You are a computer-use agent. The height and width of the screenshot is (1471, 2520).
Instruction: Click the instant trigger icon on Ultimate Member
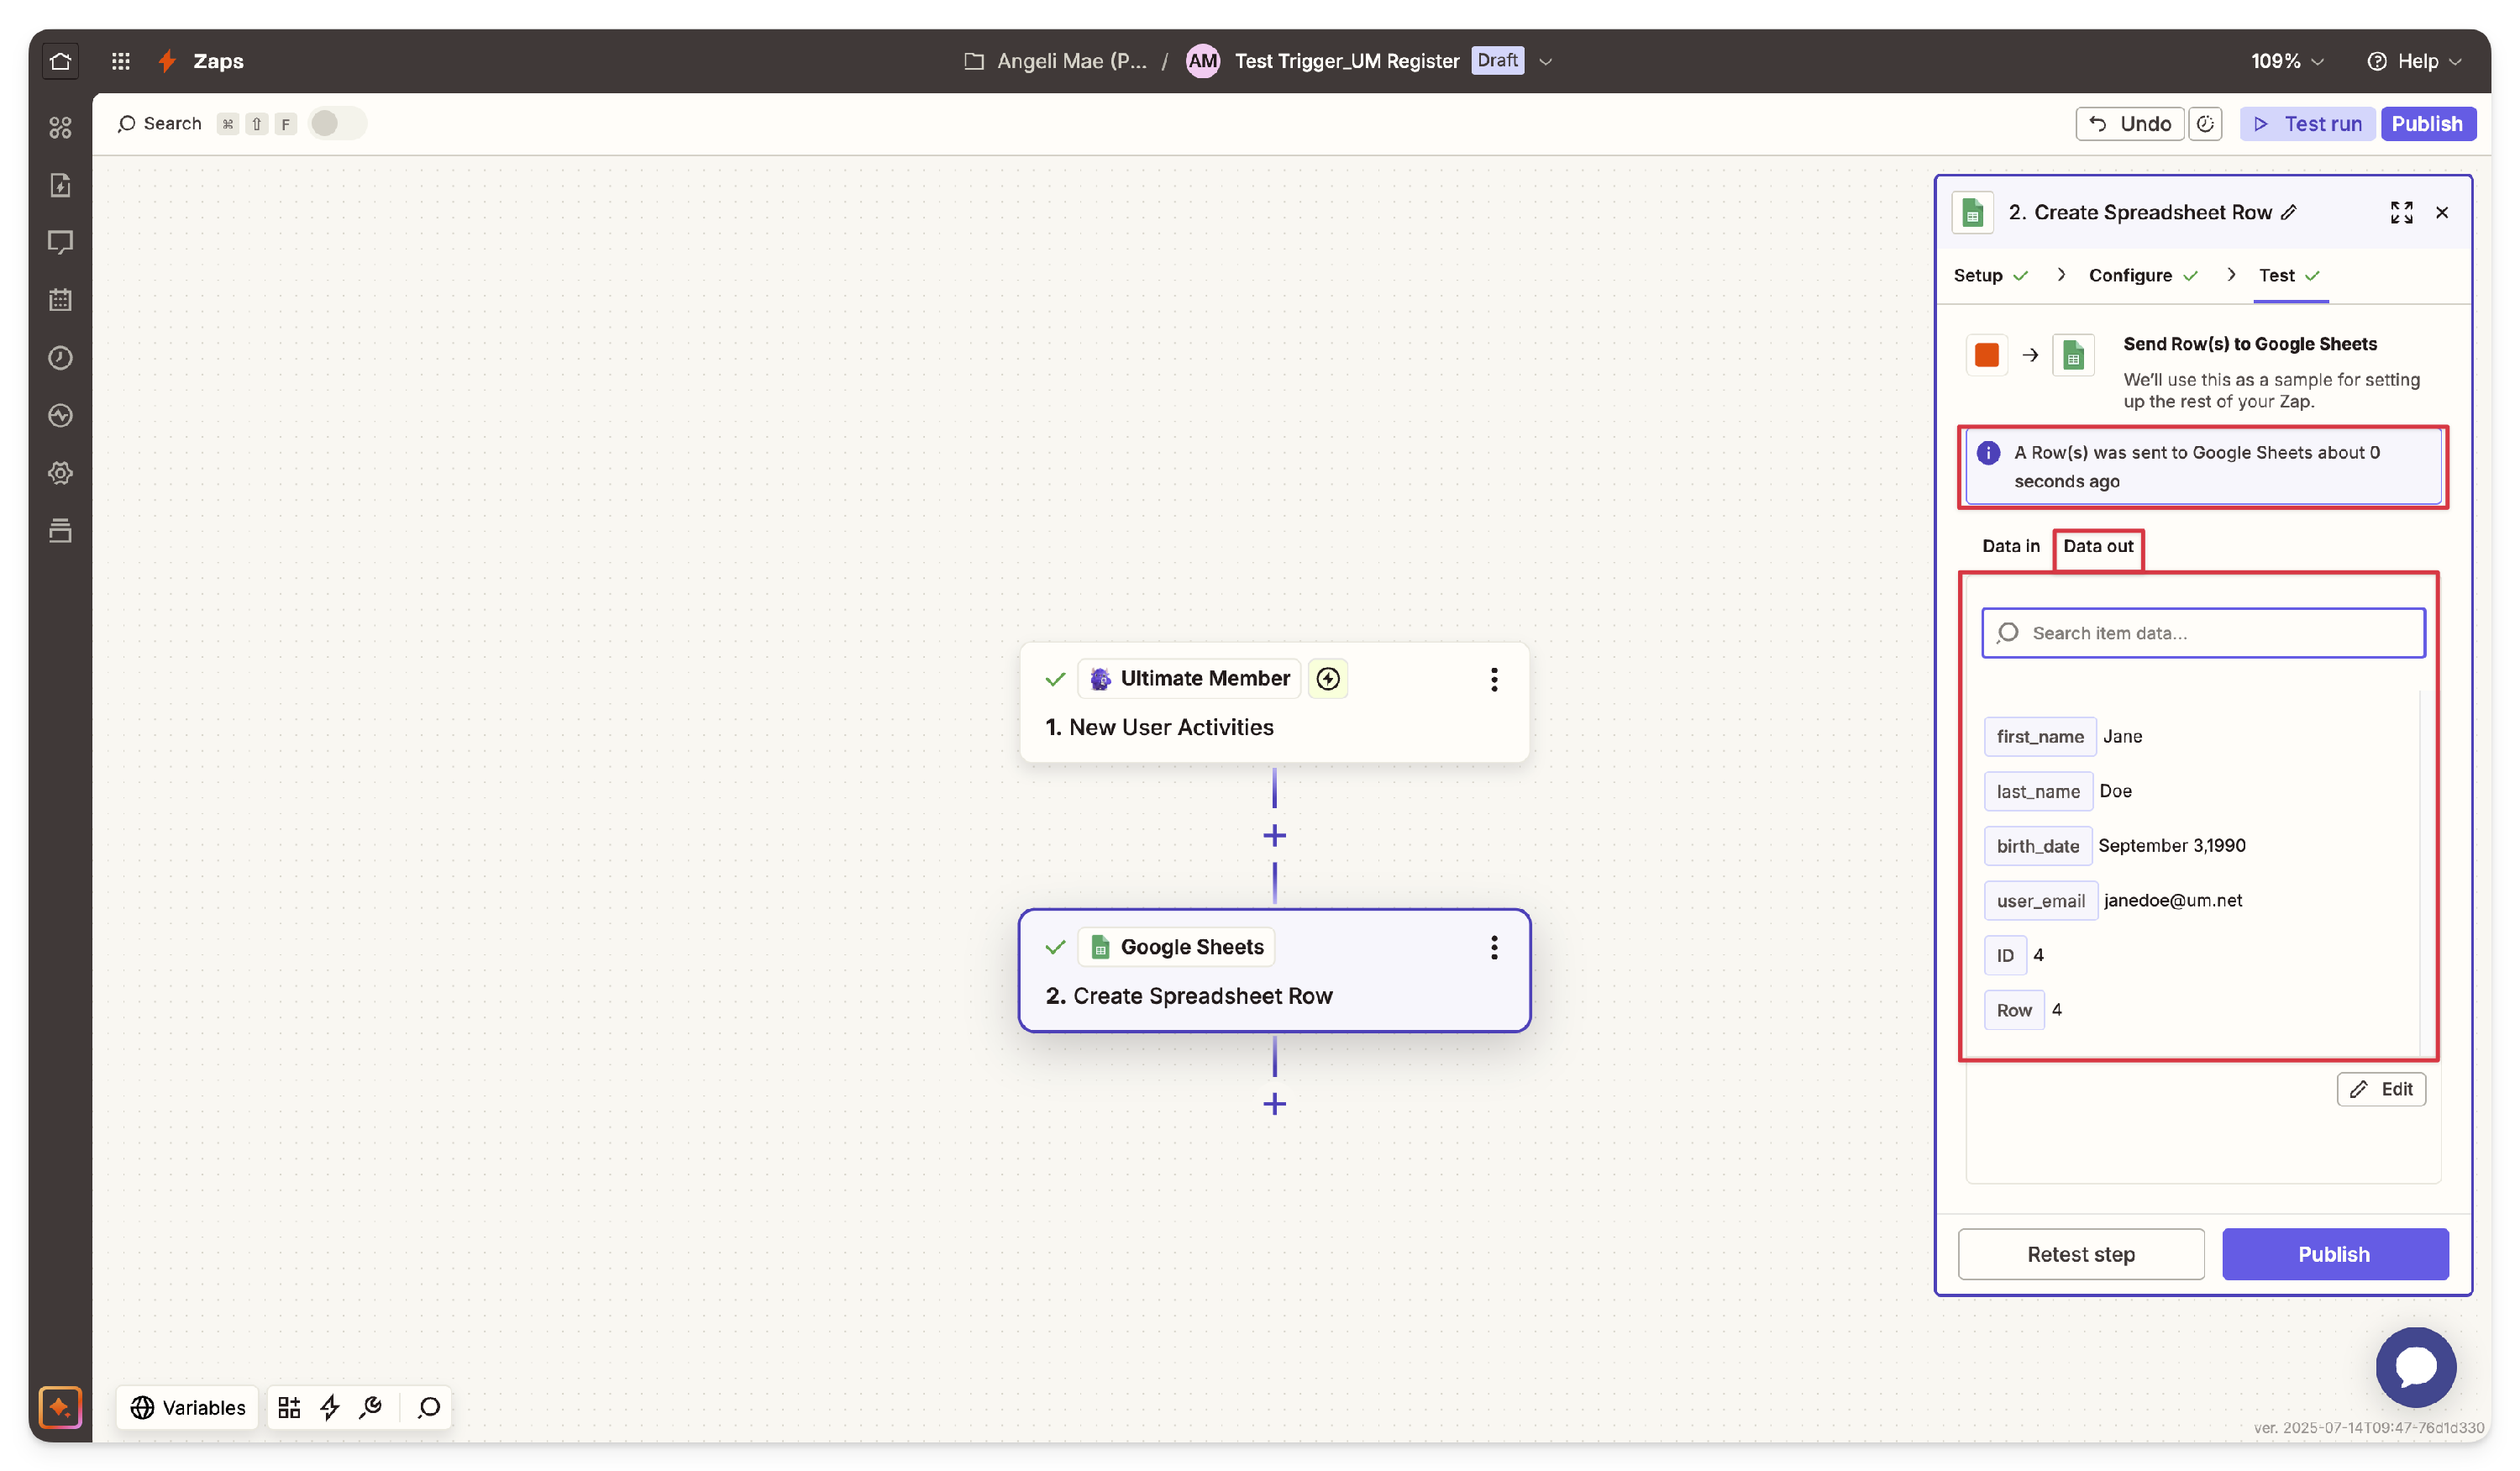click(1328, 679)
